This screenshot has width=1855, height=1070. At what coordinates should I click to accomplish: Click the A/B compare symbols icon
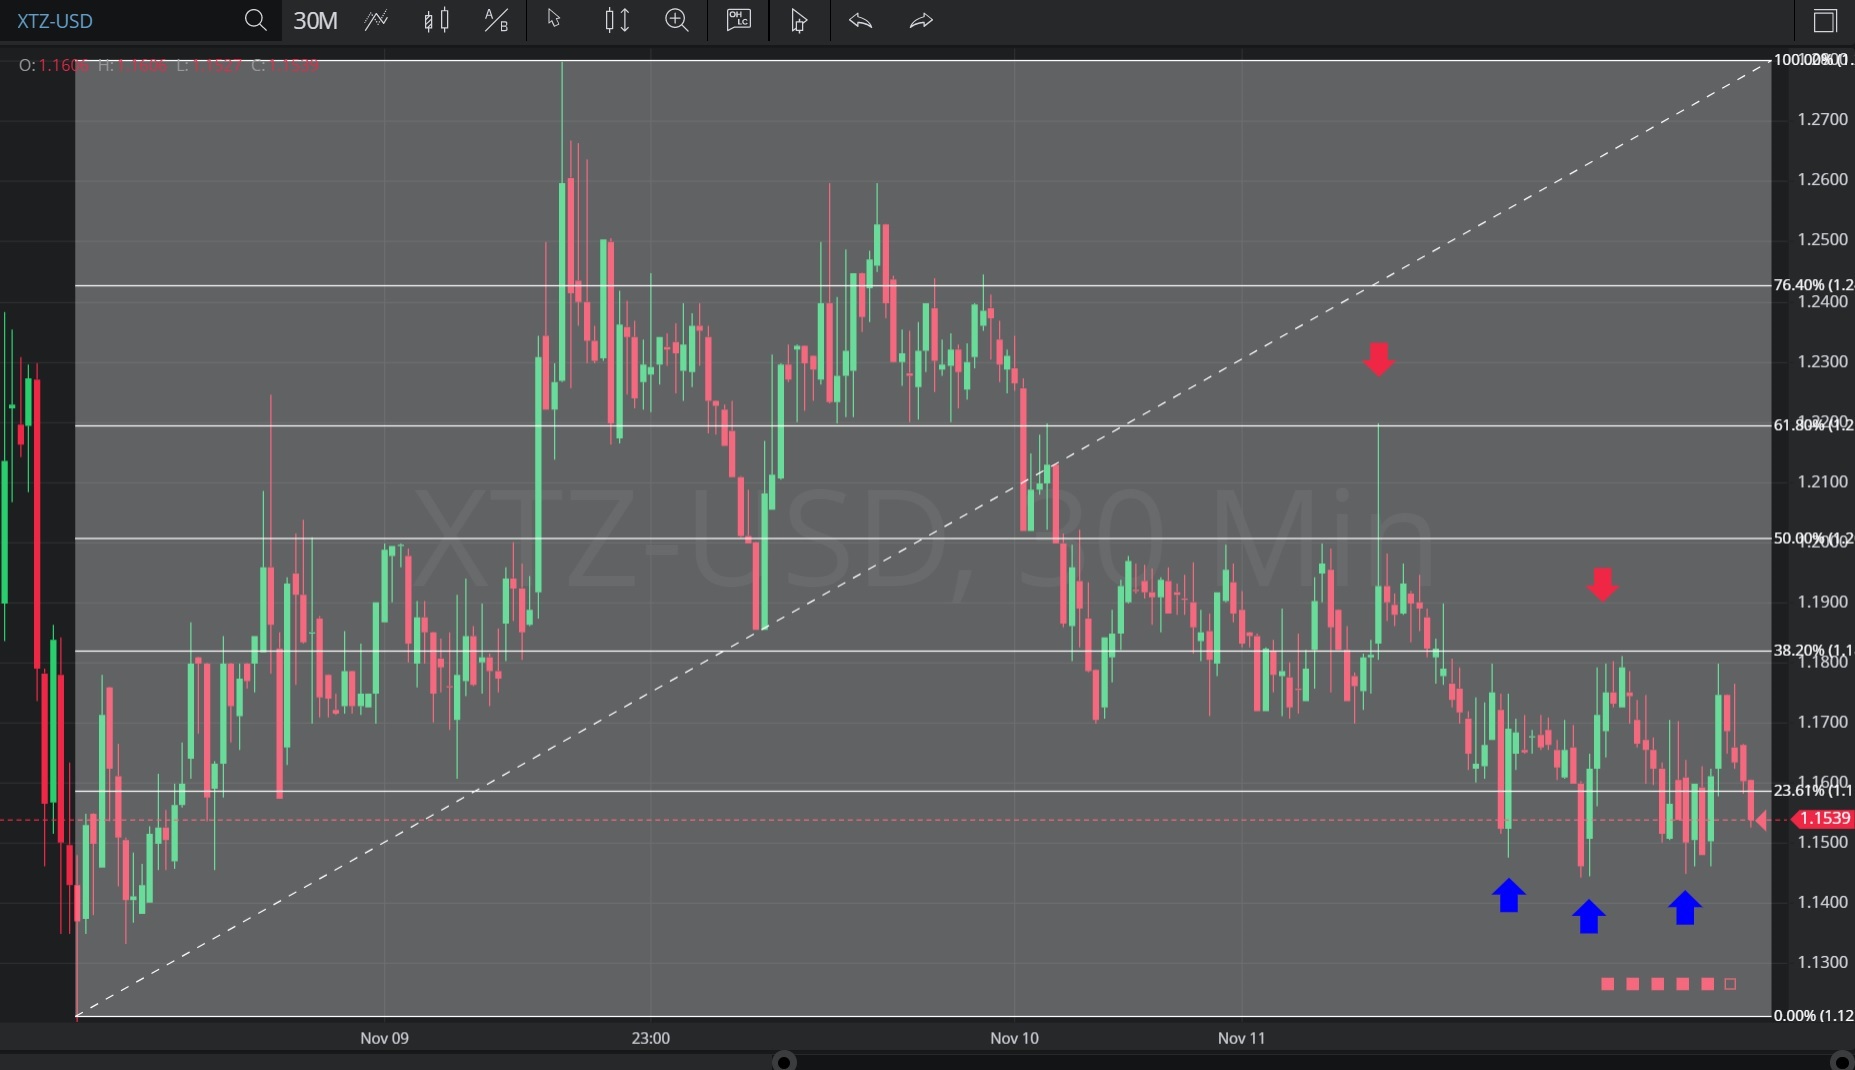point(496,20)
